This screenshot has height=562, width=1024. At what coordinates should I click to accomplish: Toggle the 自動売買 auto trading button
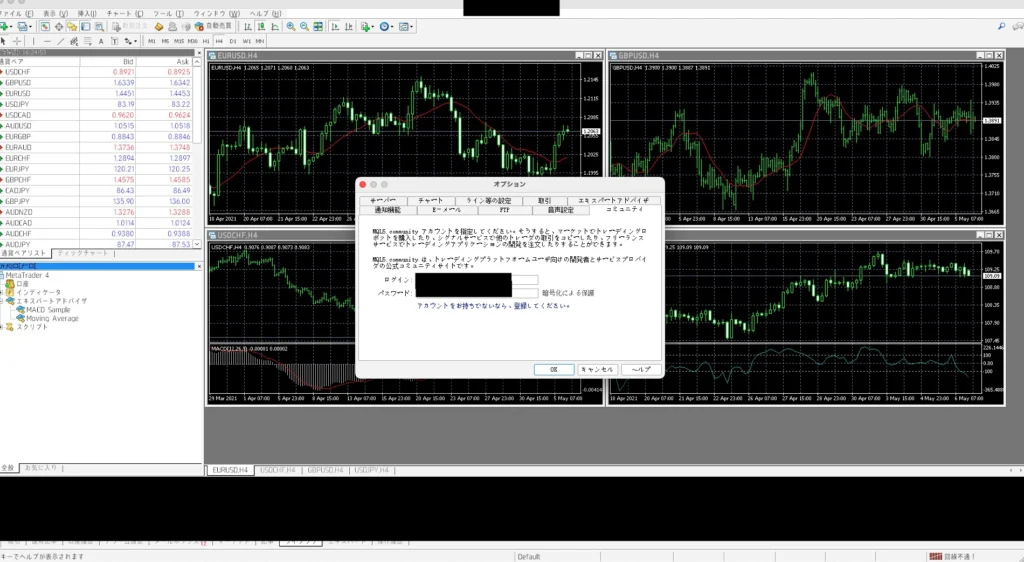pyautogui.click(x=214, y=27)
